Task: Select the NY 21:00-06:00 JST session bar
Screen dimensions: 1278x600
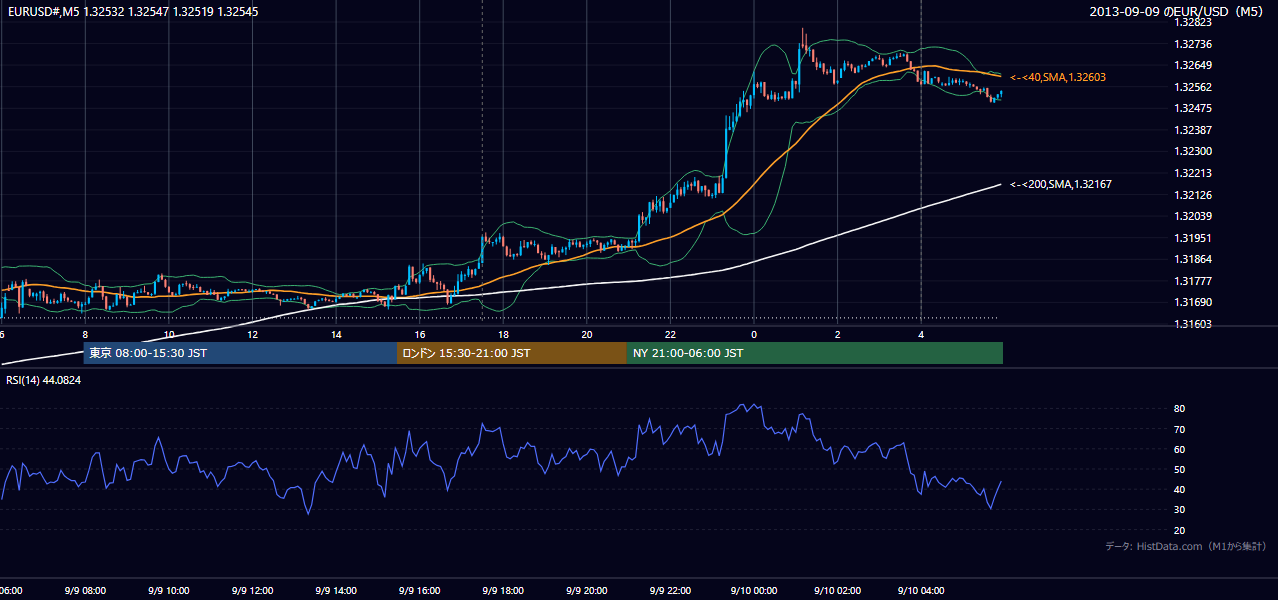Action: (815, 353)
